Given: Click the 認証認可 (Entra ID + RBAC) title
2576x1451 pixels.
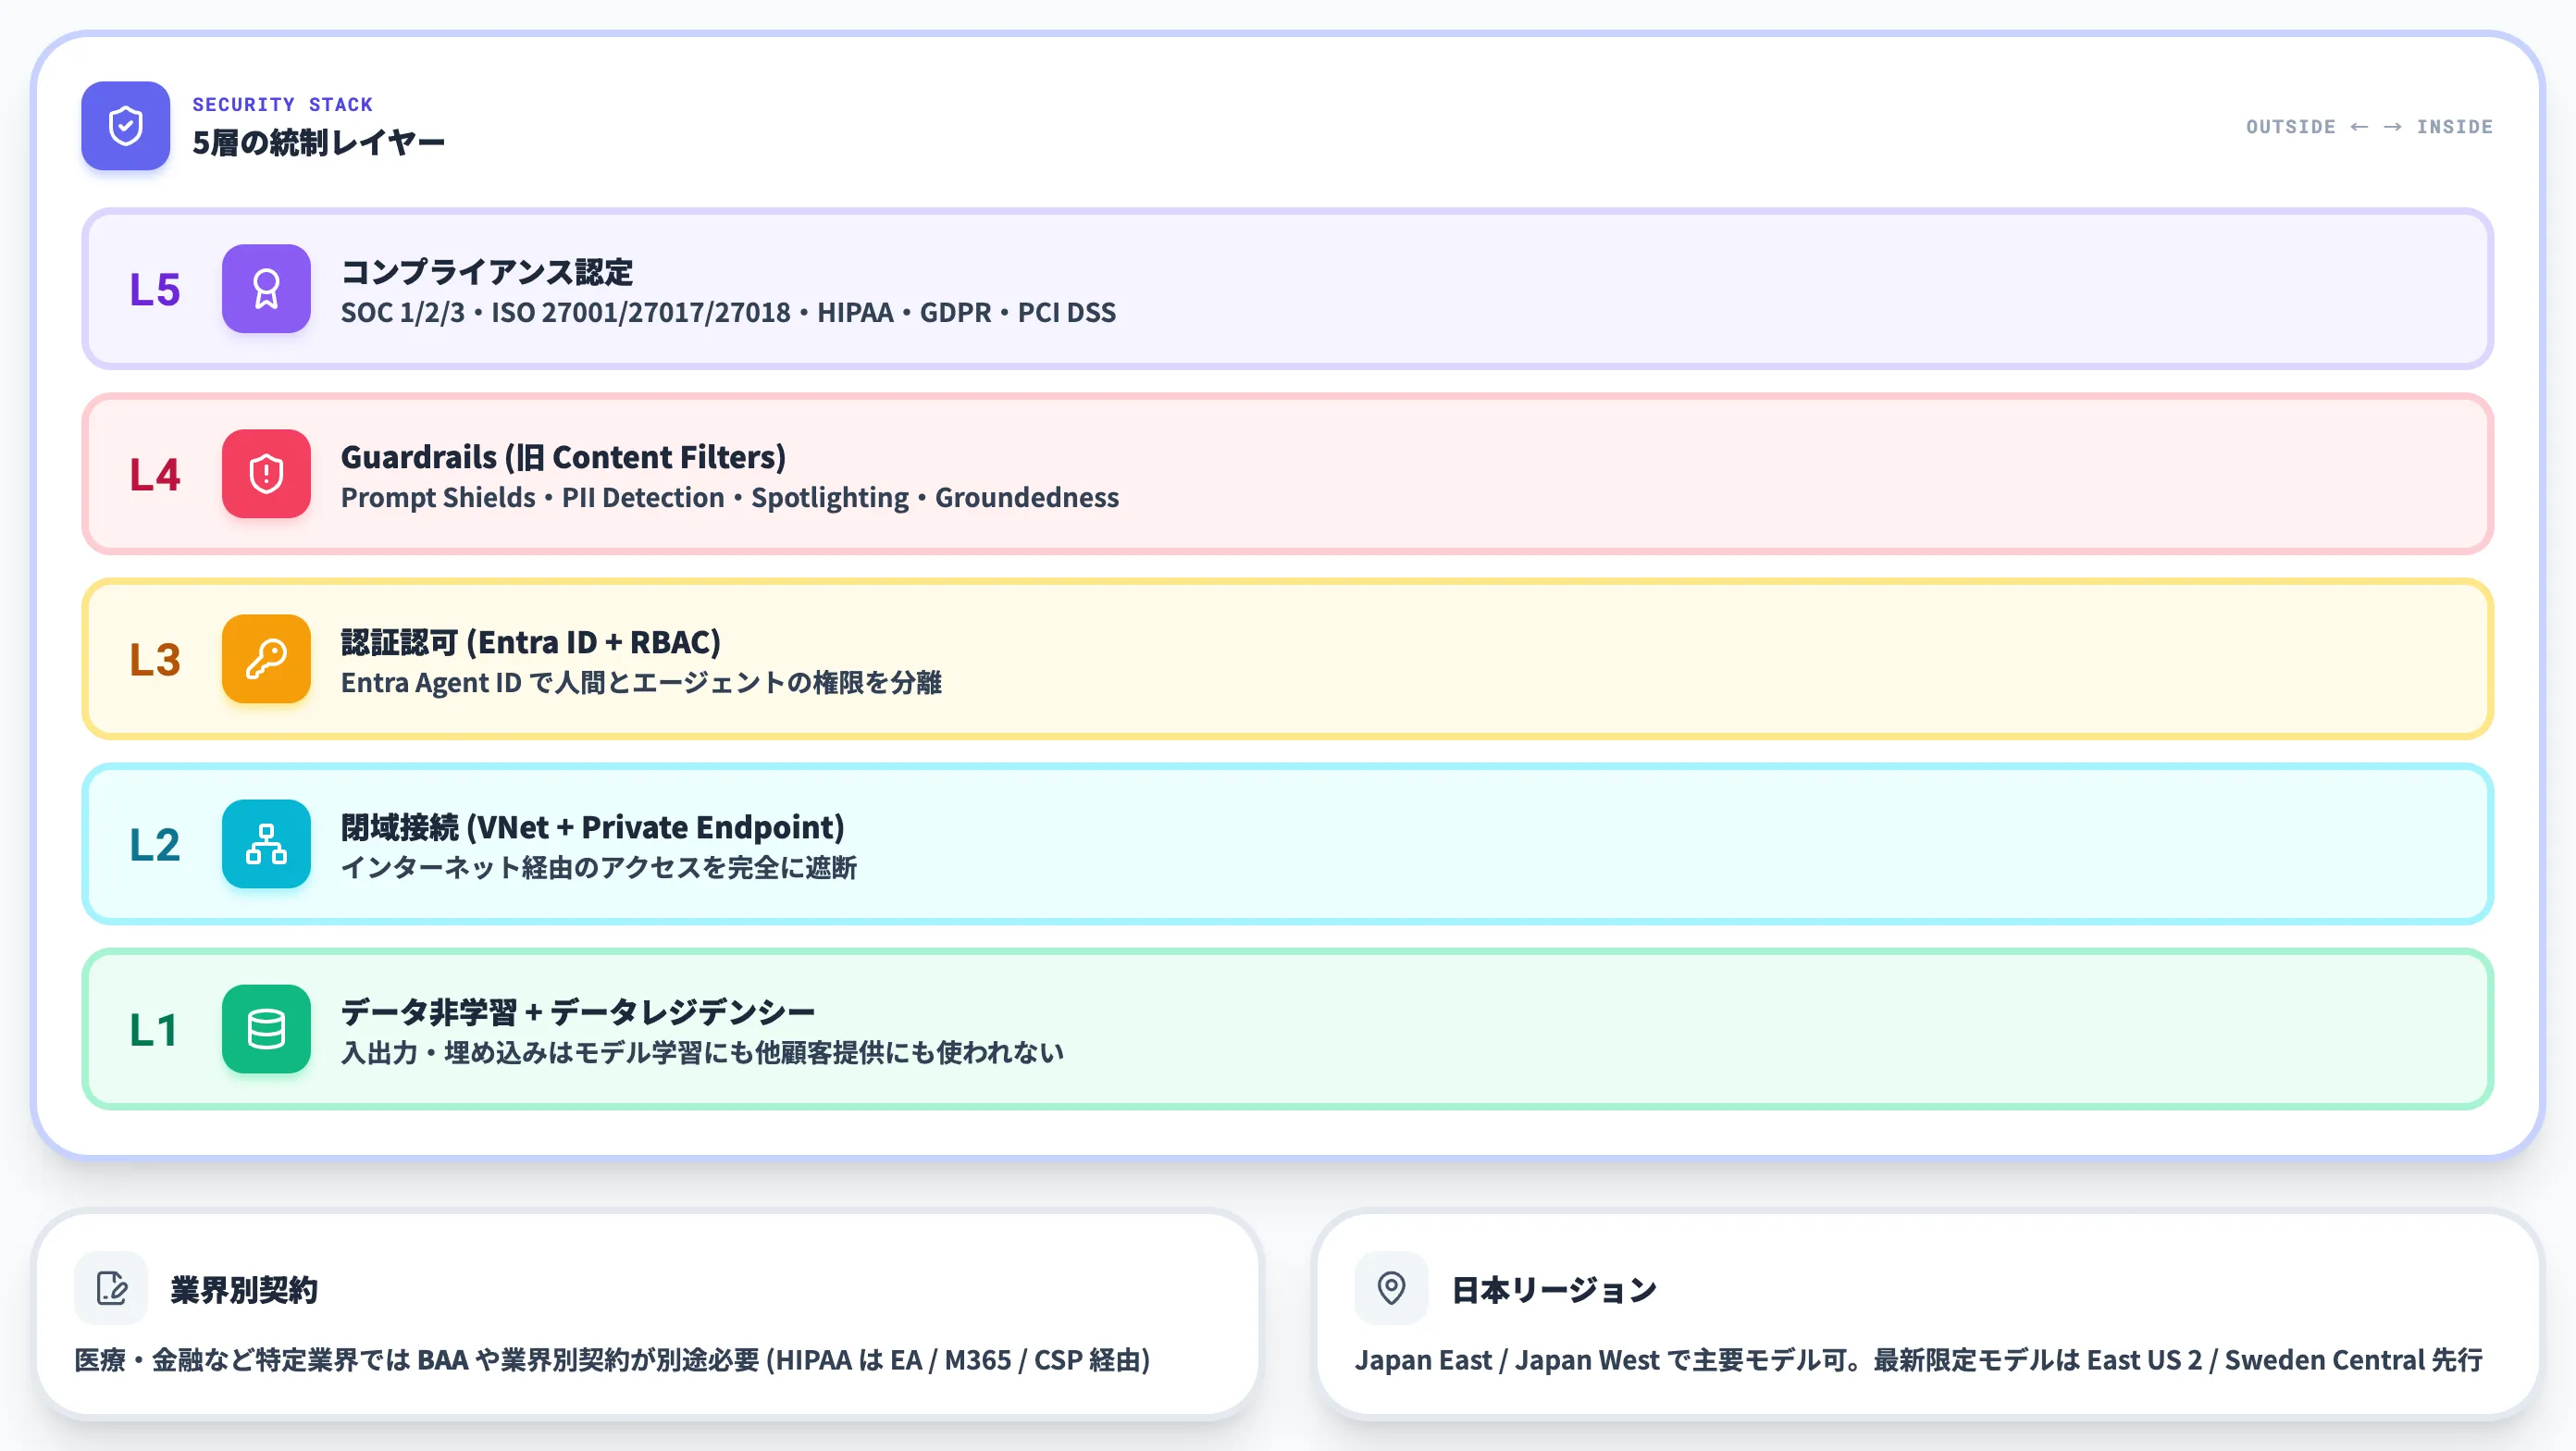Looking at the screenshot, I should 531,642.
